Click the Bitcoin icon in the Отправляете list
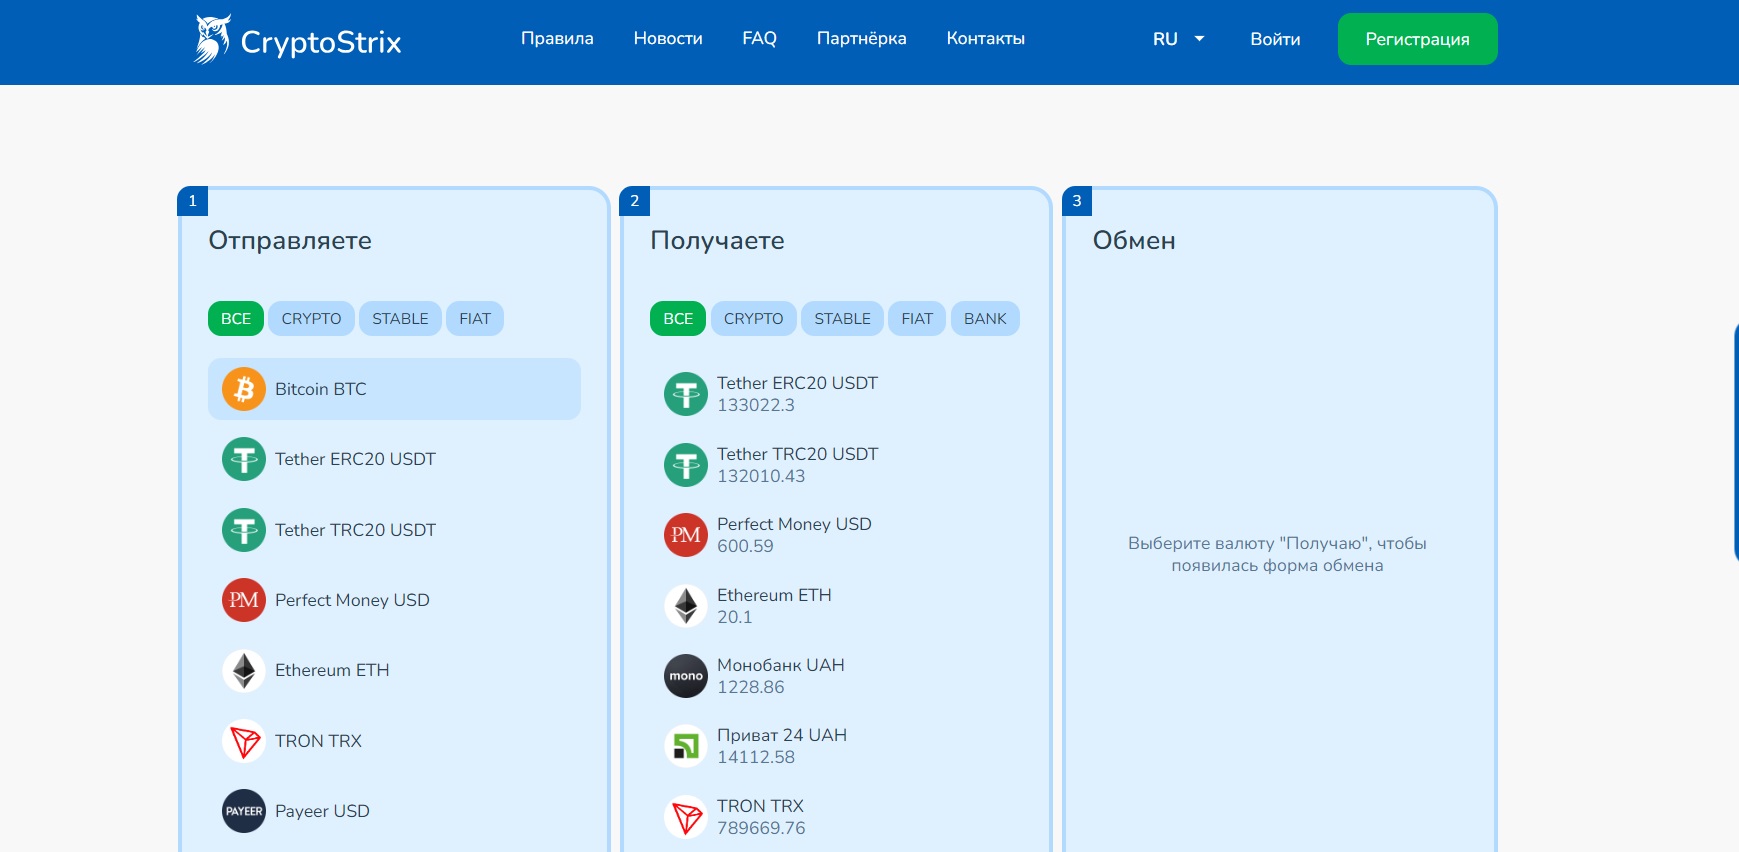The width and height of the screenshot is (1739, 852). click(x=244, y=389)
